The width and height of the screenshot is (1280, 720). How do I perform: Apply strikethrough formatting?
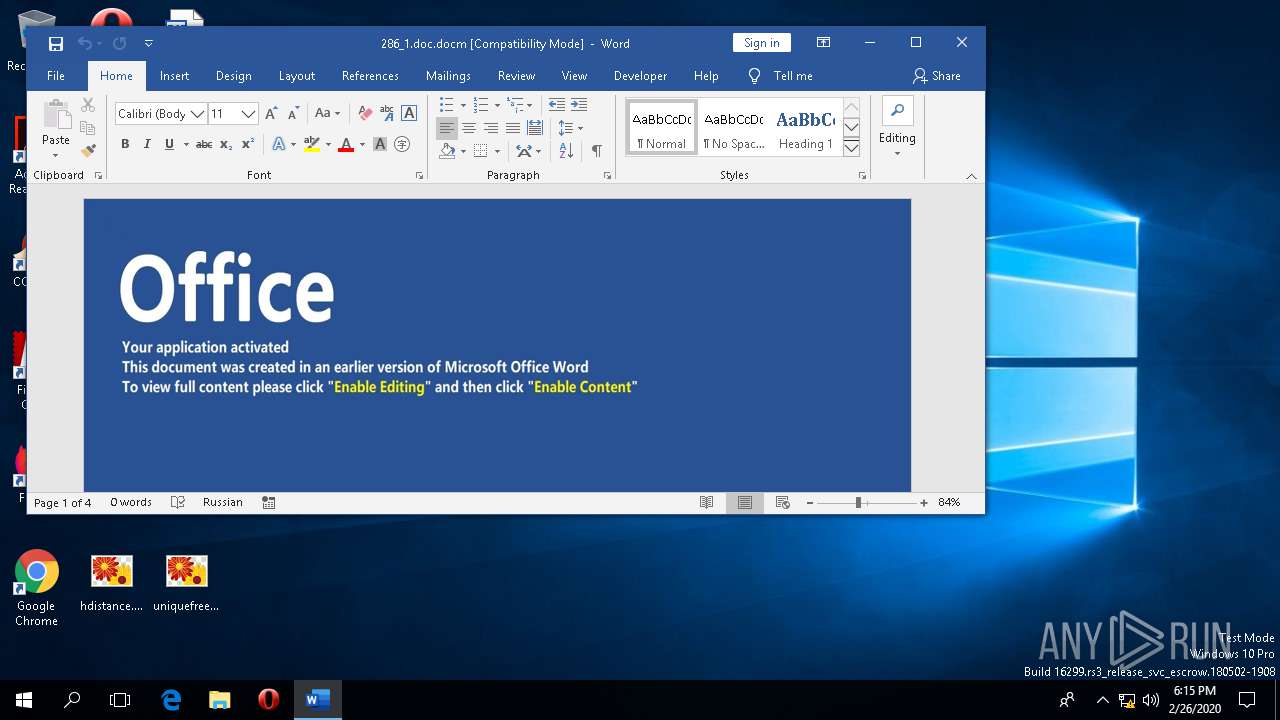tap(204, 144)
